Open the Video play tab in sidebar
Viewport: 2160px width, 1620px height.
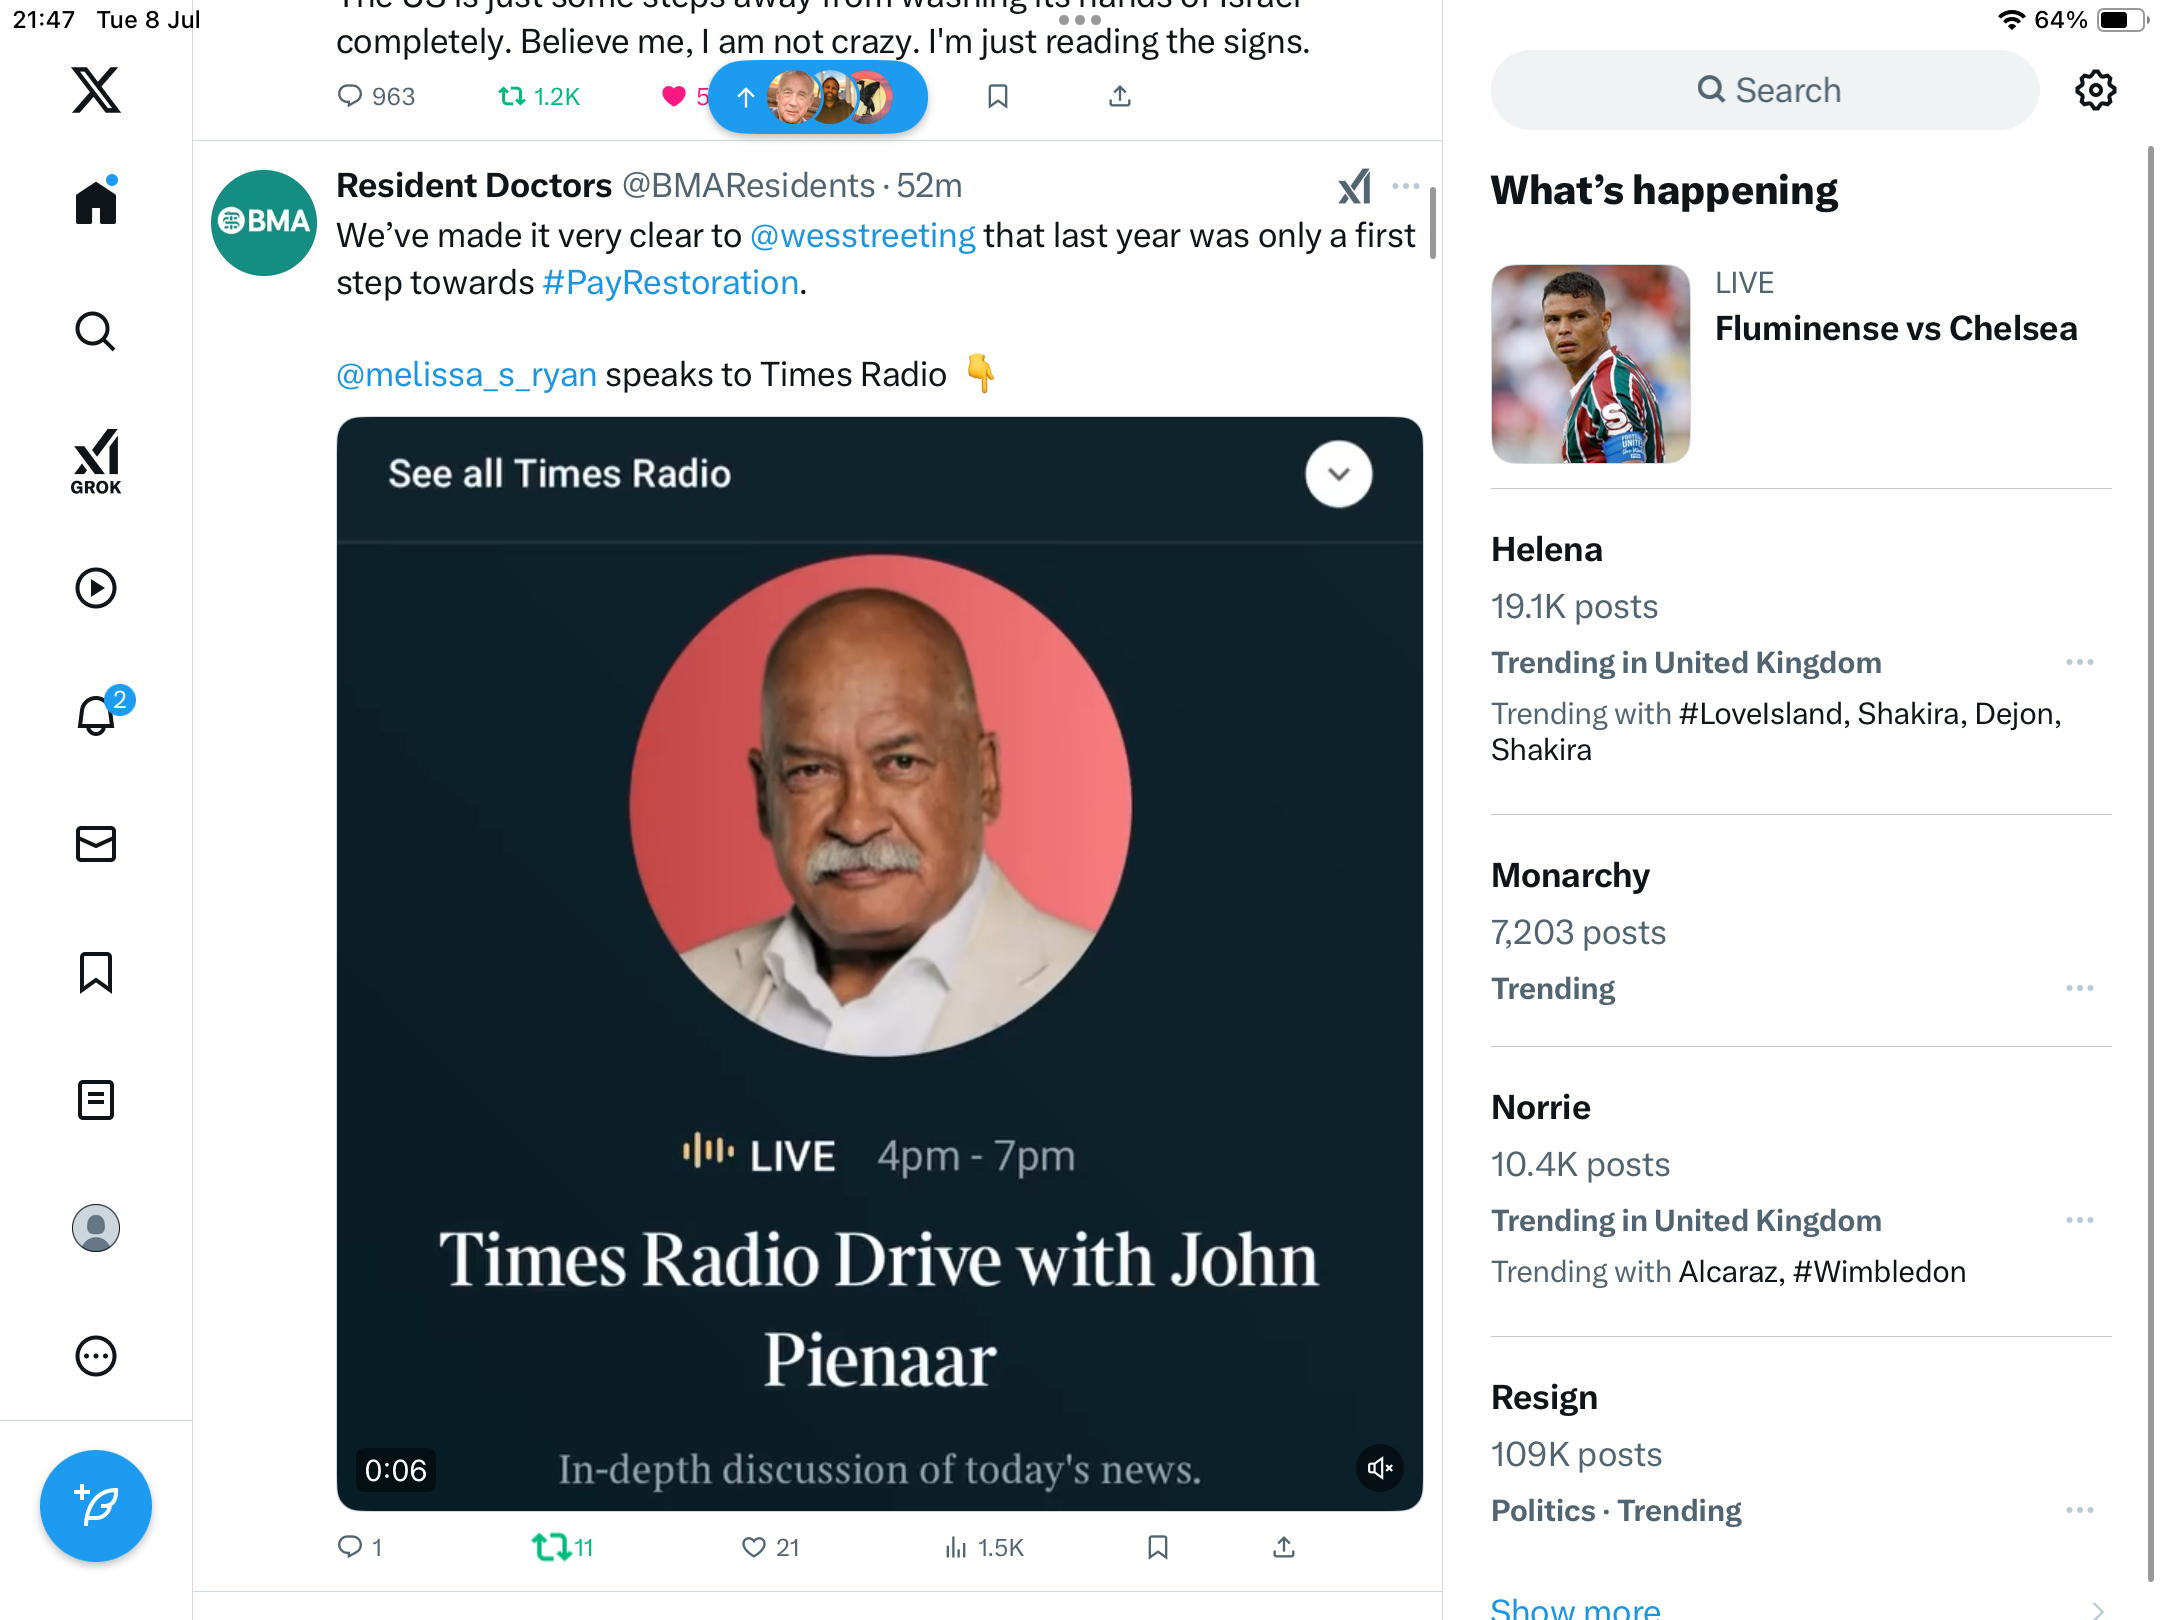point(96,588)
